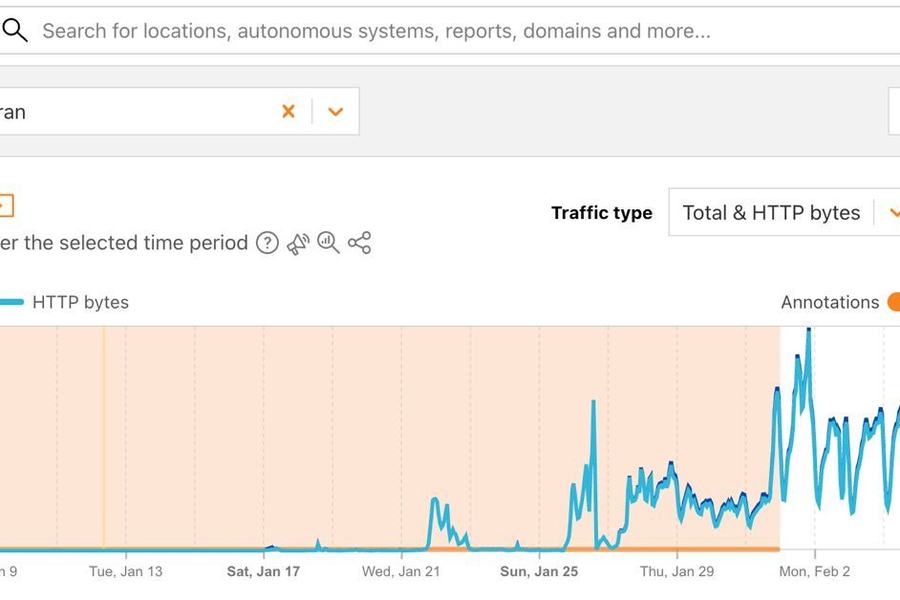Clear the Iran location selection

coord(288,111)
